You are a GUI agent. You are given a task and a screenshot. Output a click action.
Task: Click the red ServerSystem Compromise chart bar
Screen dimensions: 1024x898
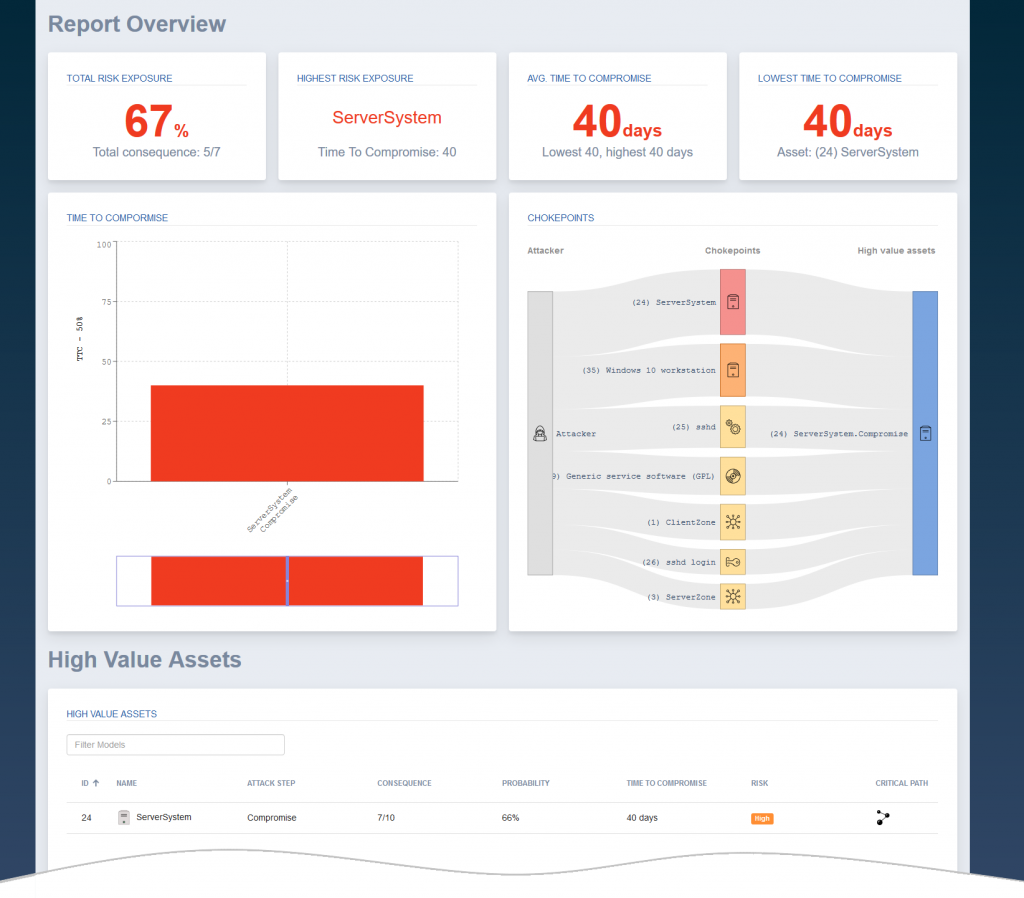(x=287, y=434)
